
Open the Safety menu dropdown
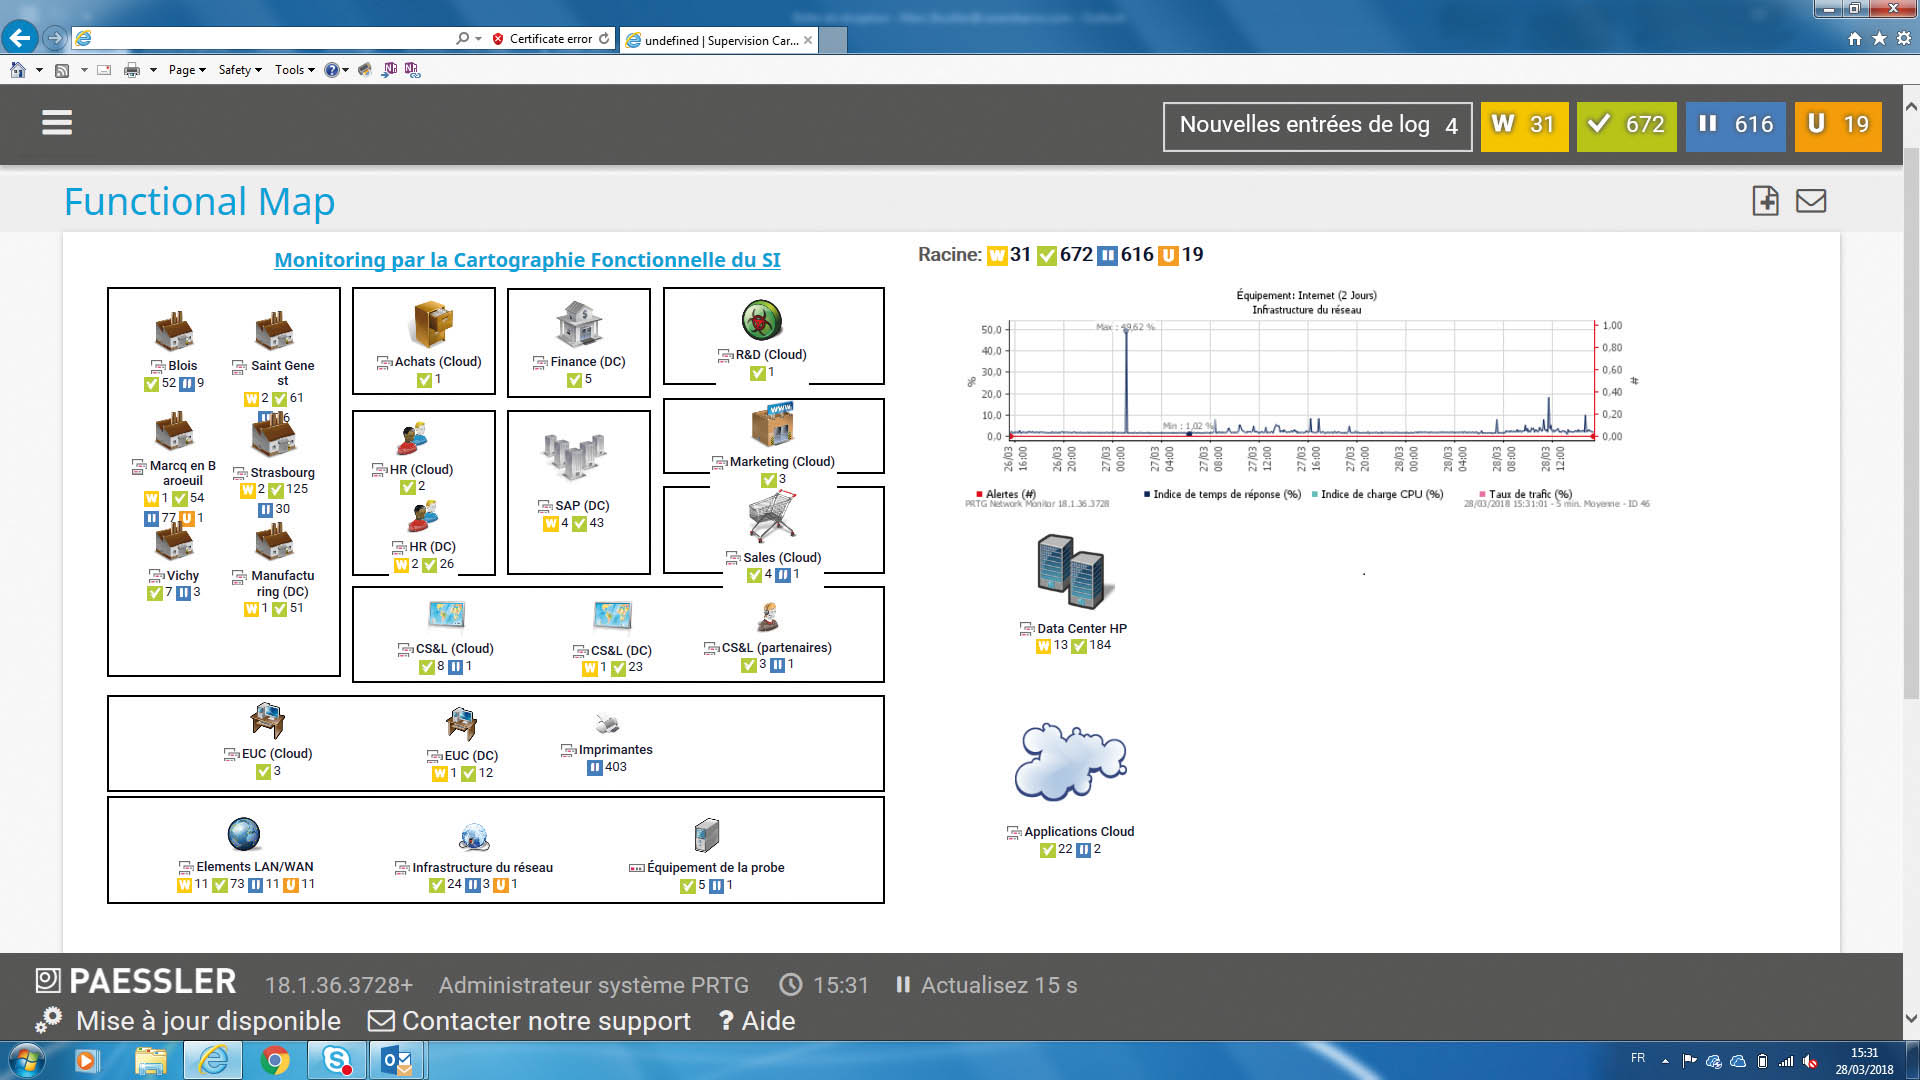pos(240,70)
